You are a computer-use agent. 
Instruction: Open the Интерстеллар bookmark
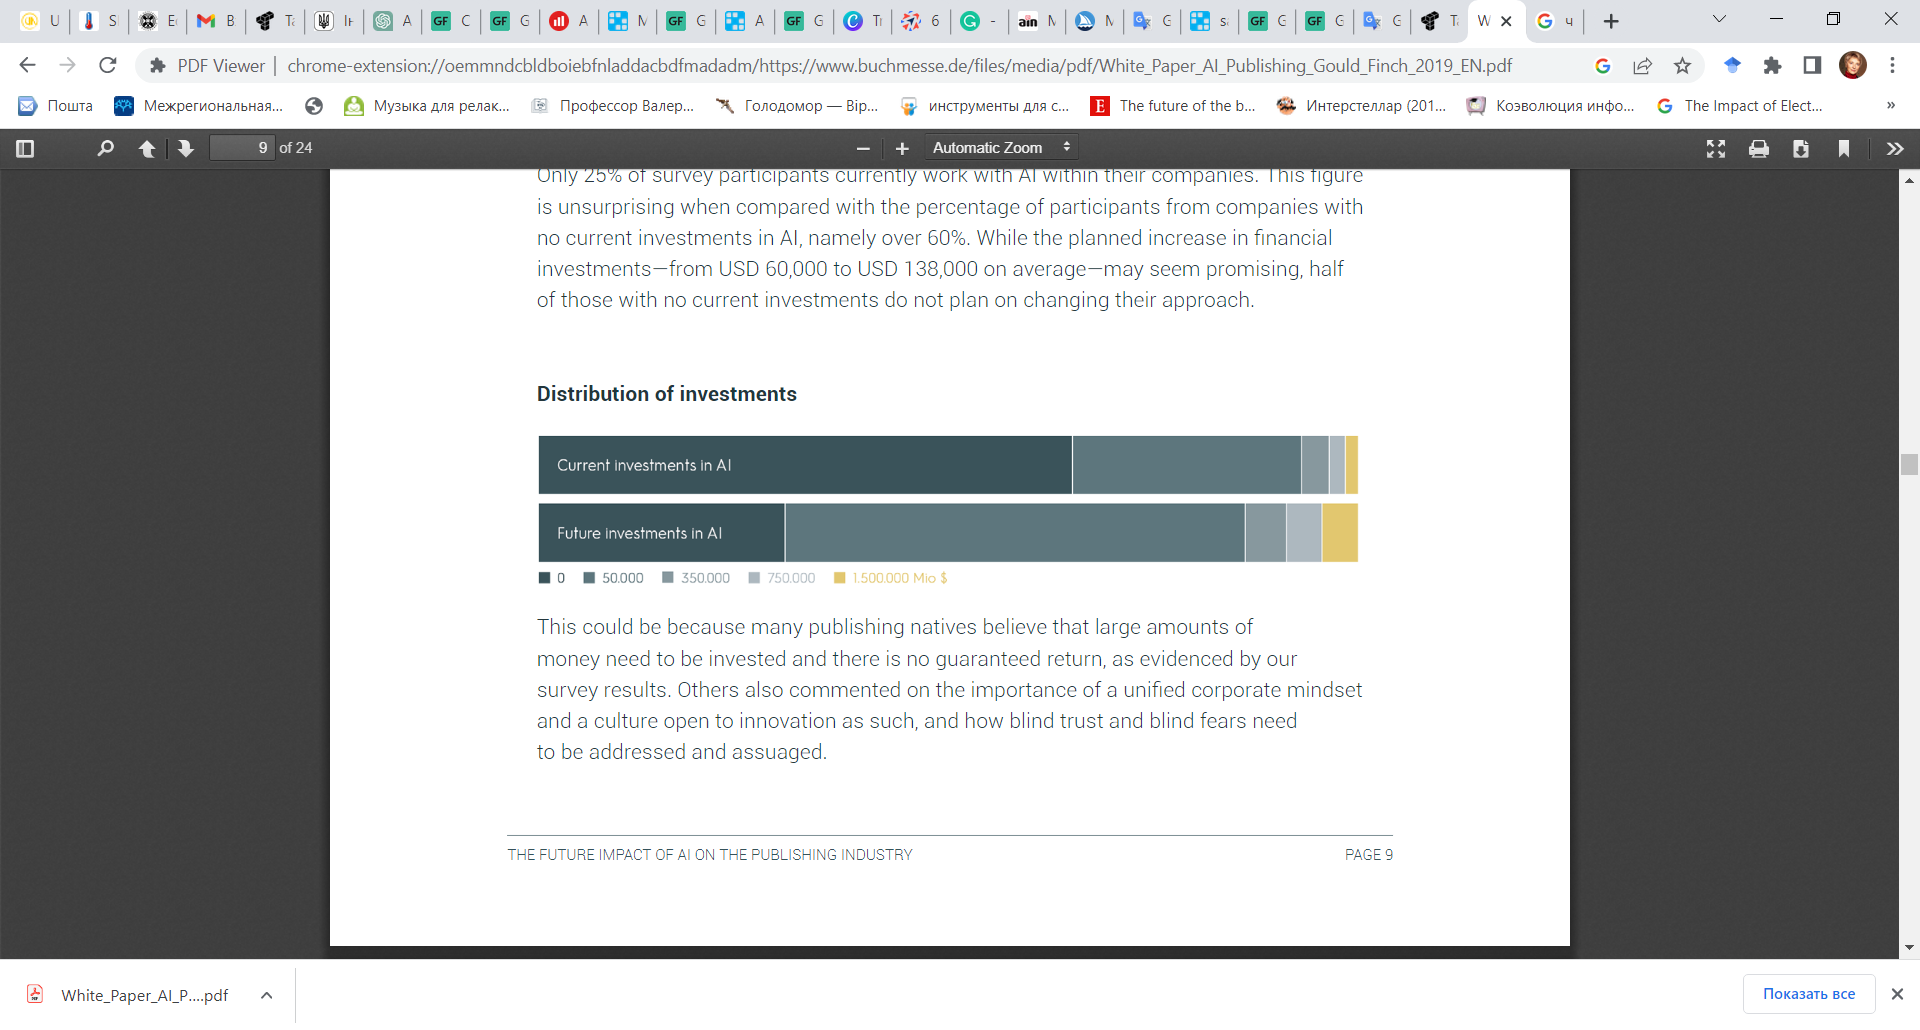[1362, 106]
